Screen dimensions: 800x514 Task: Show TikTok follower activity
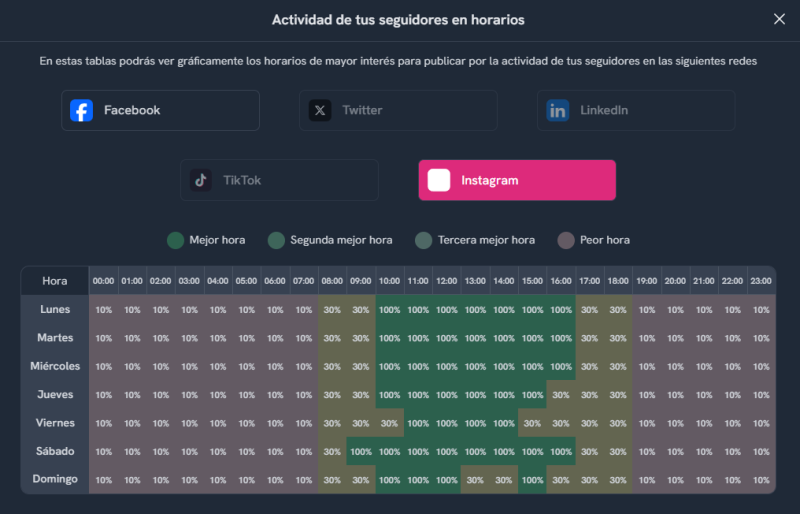280,180
